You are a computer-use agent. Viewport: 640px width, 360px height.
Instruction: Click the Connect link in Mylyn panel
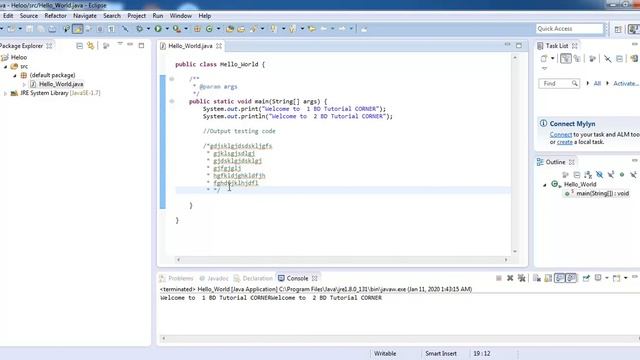[x=560, y=134]
